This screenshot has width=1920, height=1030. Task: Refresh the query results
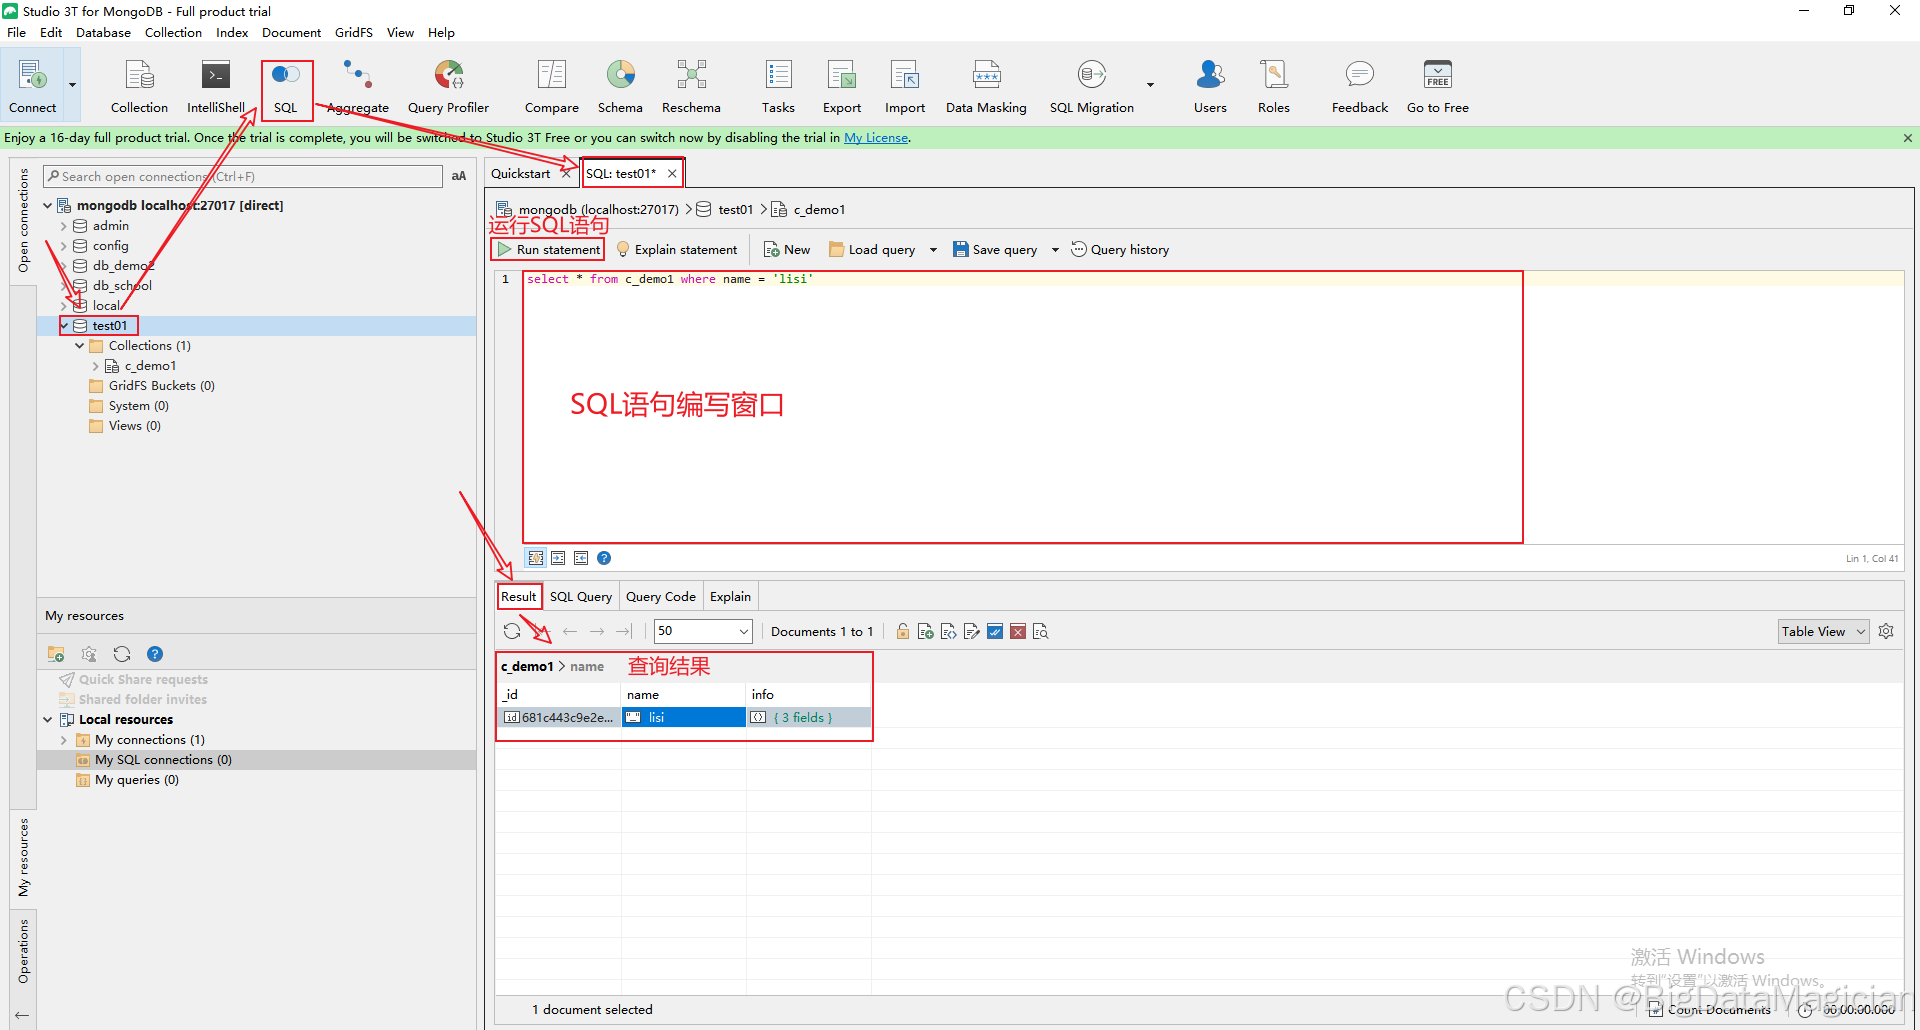tap(512, 631)
